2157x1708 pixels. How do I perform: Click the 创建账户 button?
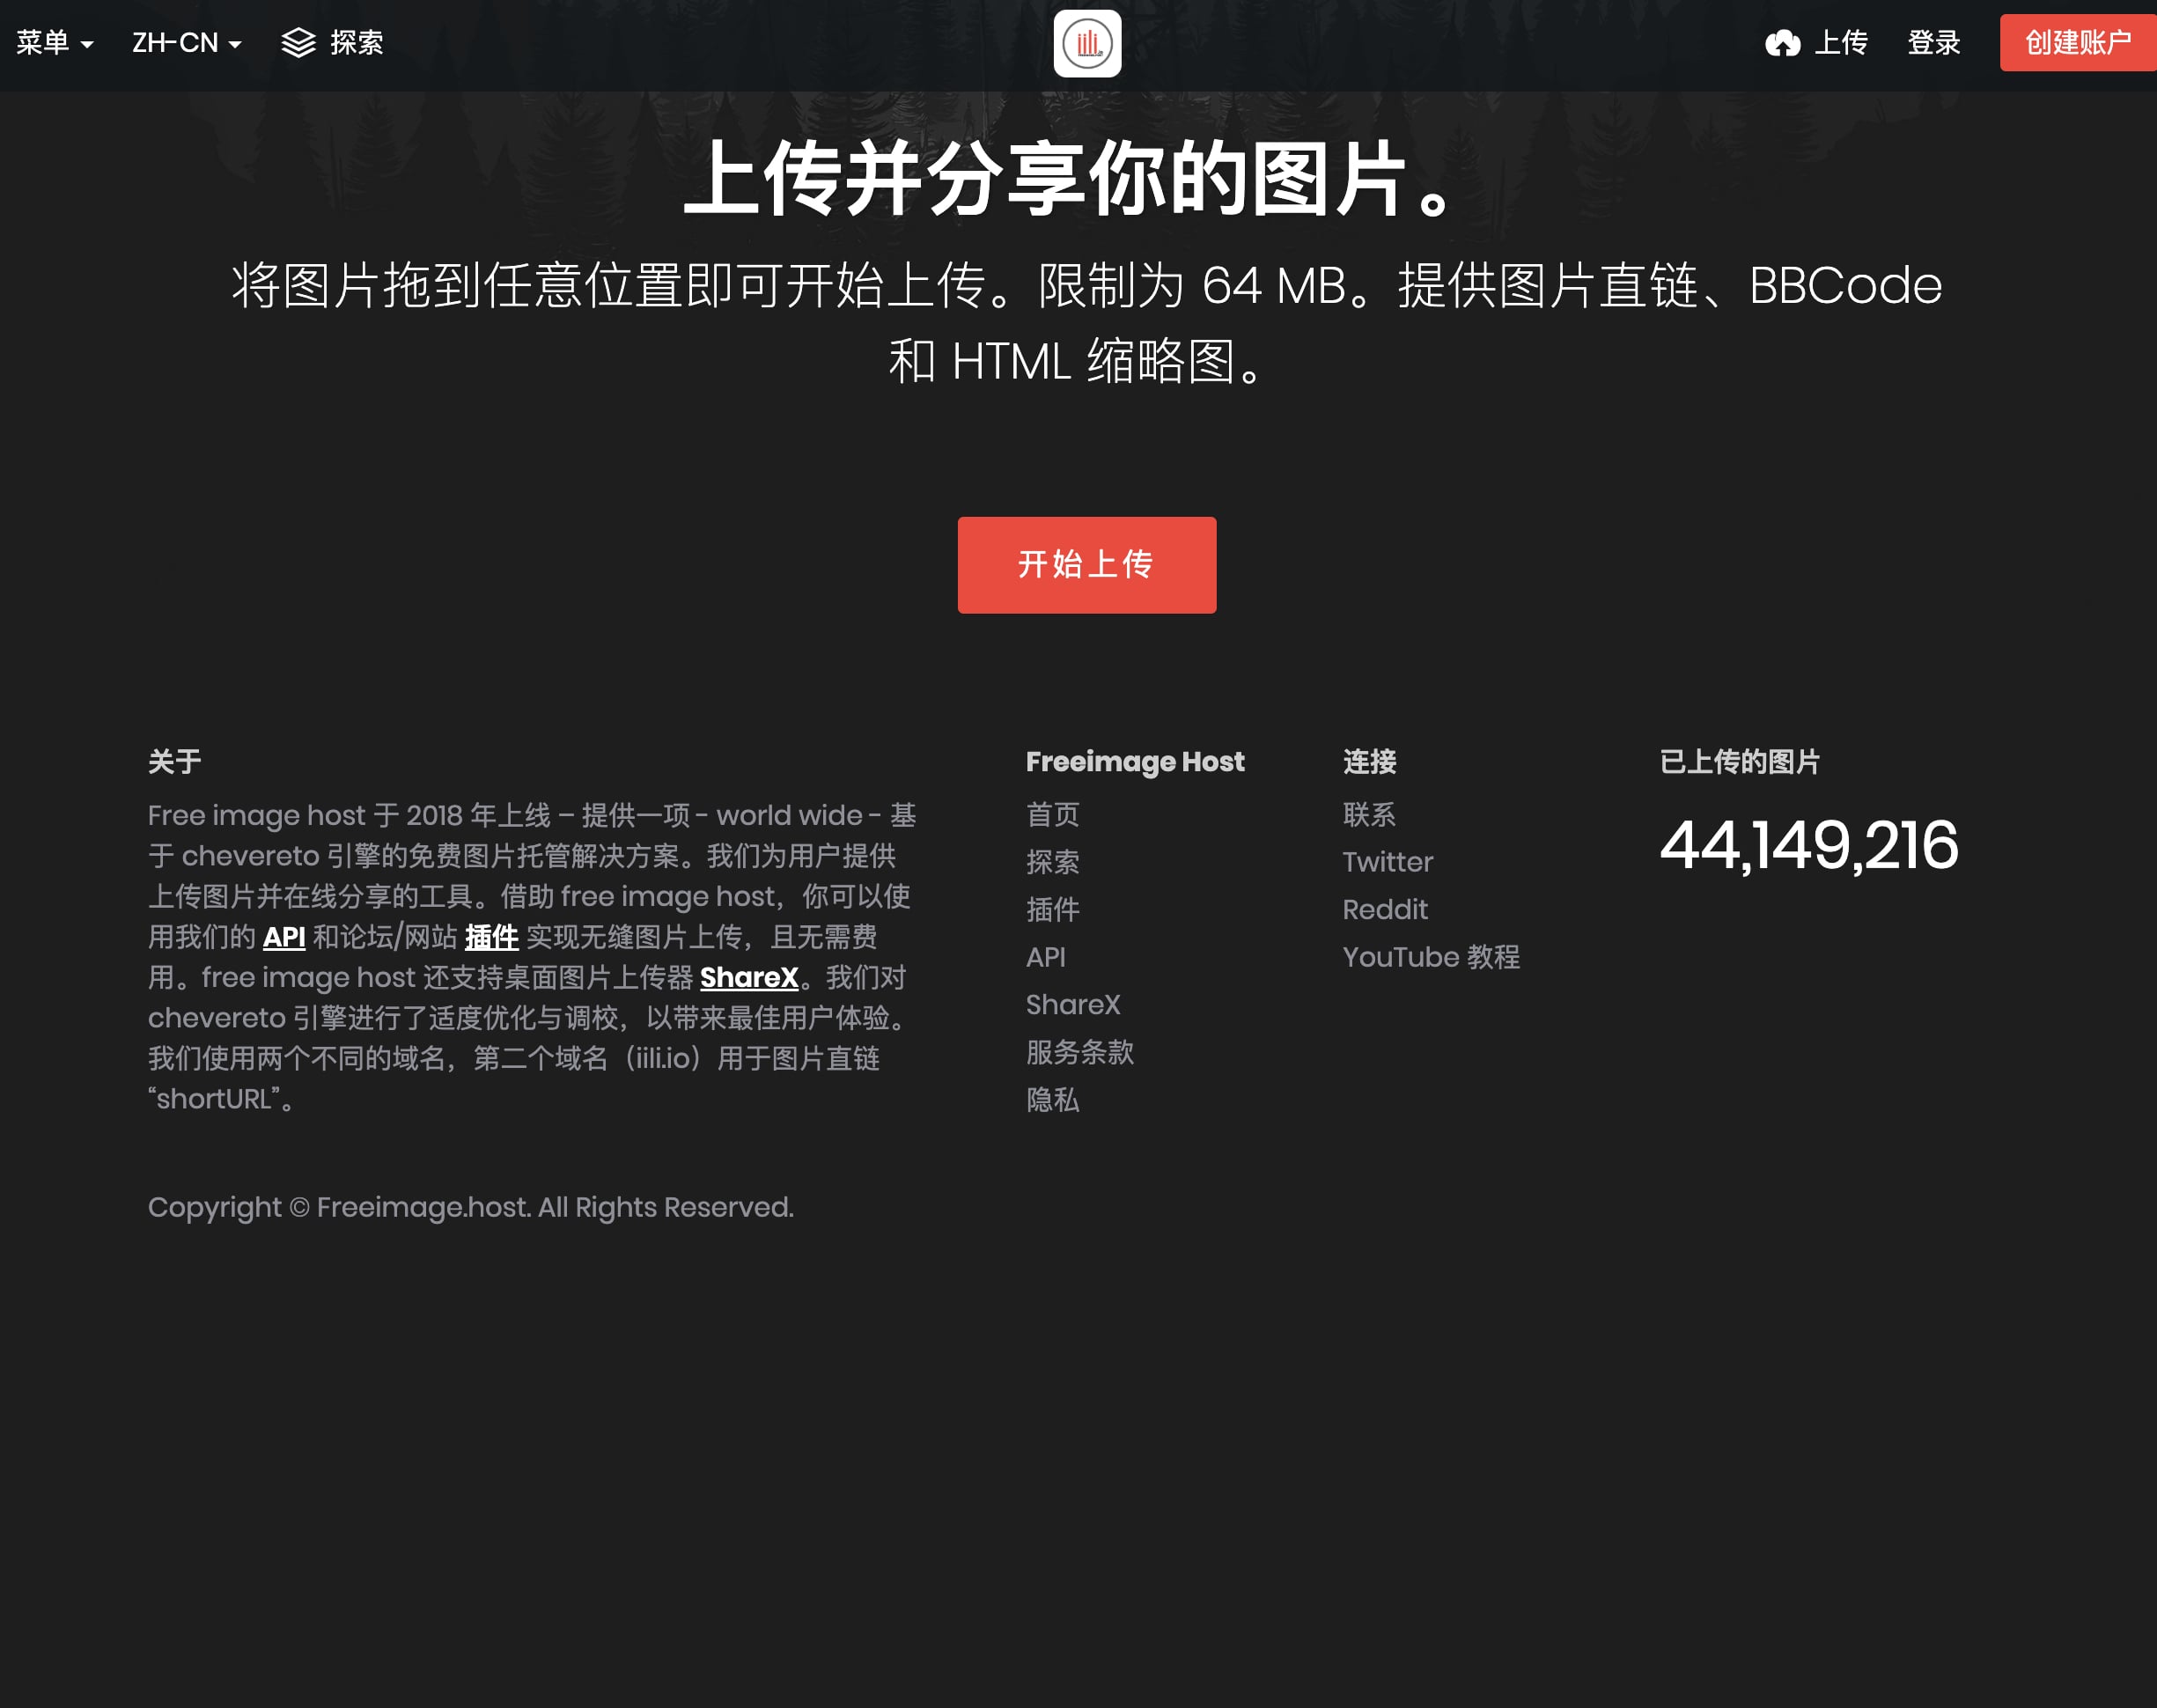[2078, 43]
